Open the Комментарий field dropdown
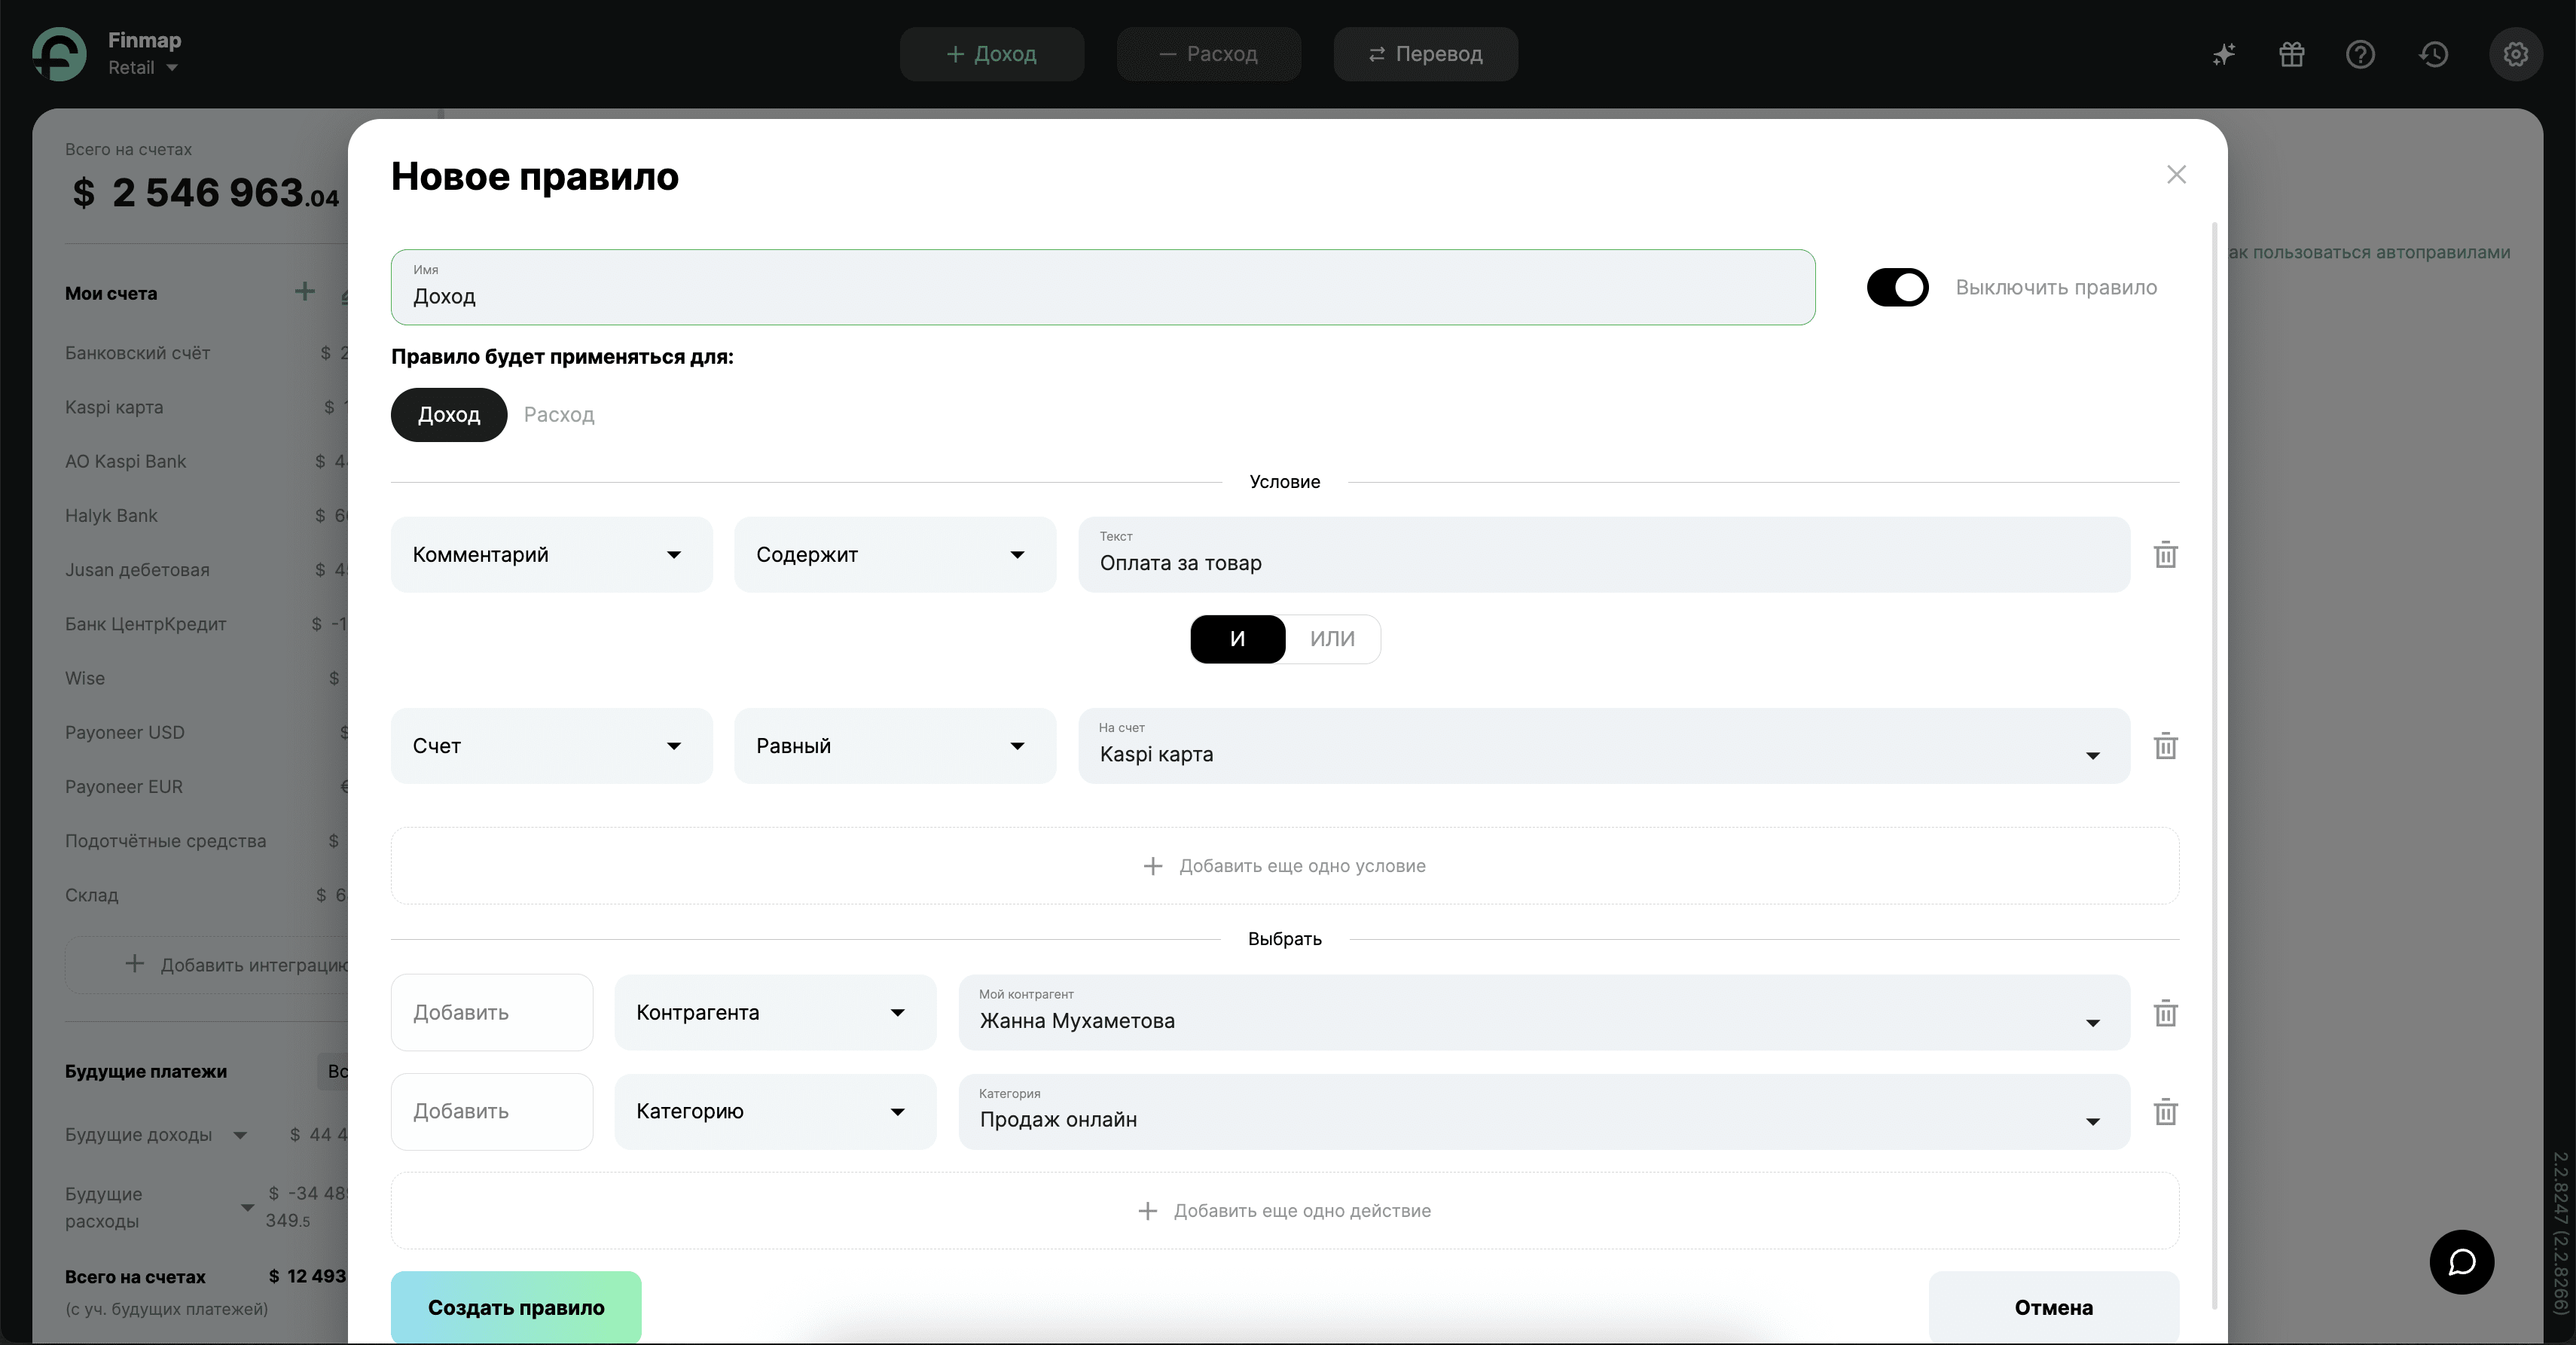2576x1345 pixels. [x=551, y=555]
